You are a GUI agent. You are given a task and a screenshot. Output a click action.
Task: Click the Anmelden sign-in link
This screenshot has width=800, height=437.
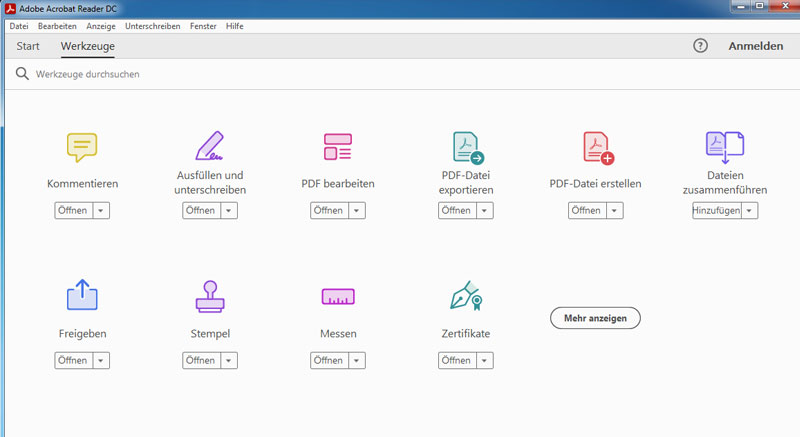click(x=755, y=46)
